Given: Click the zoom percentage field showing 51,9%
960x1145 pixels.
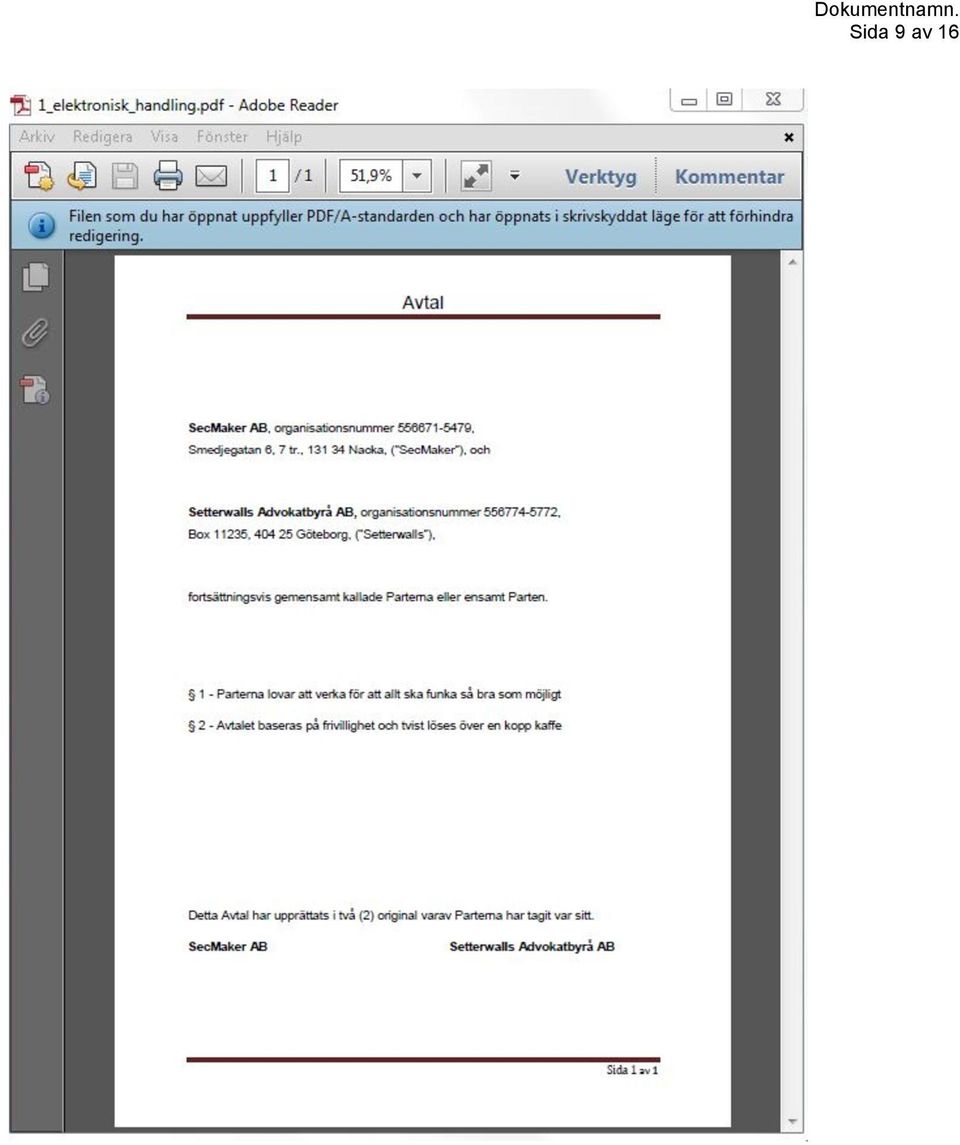Looking at the screenshot, I should coord(371,176).
